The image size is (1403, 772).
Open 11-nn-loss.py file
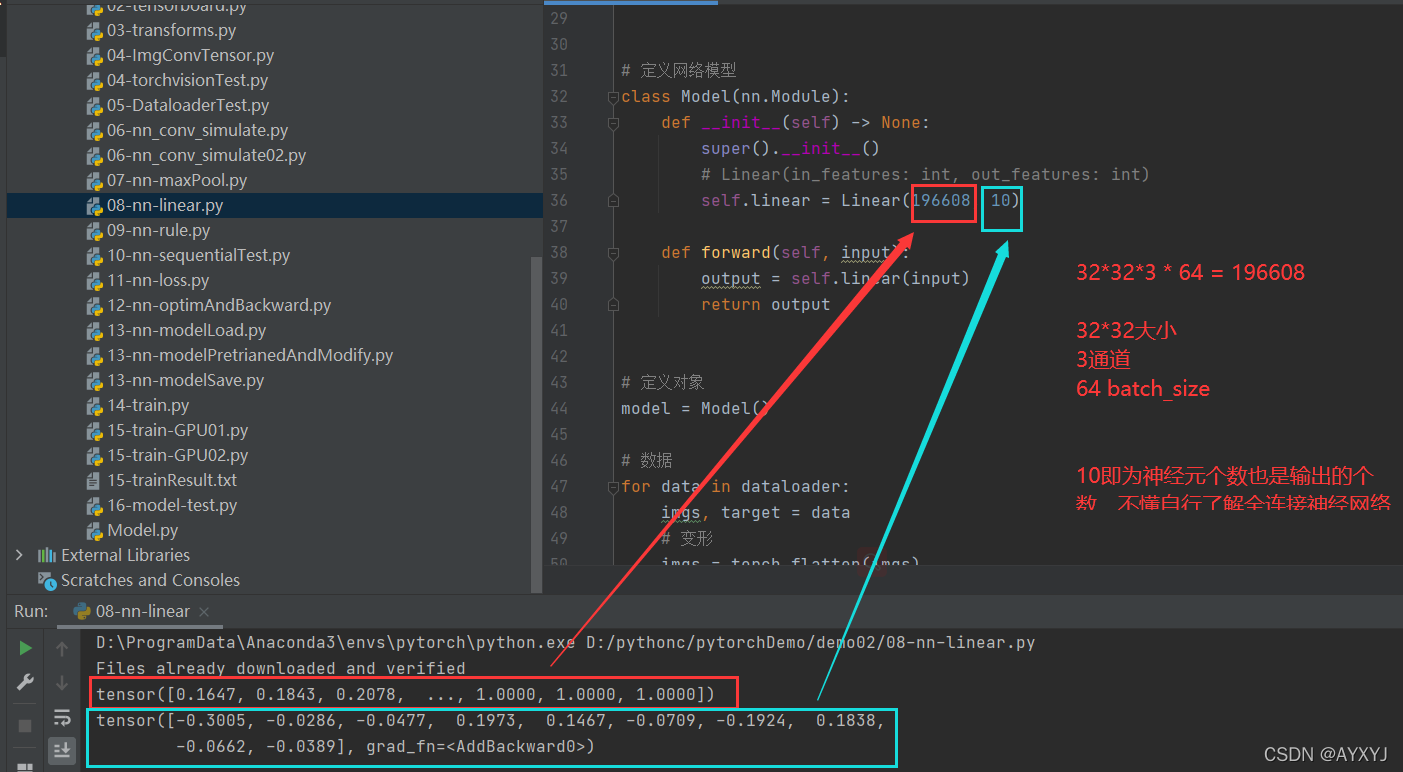coord(158,280)
